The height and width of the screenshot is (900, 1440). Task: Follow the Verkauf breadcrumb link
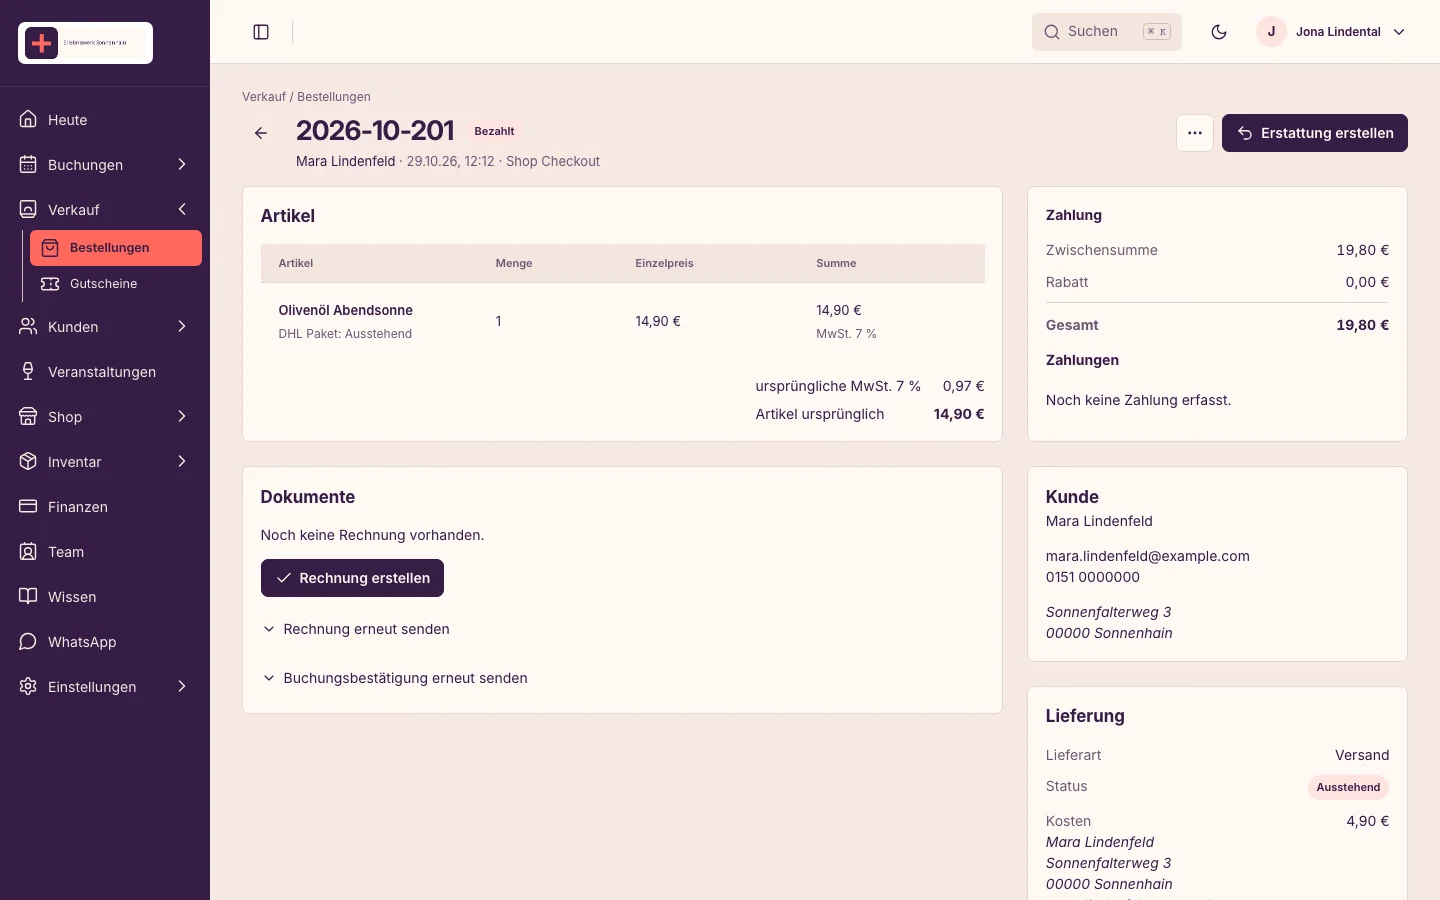tap(264, 97)
